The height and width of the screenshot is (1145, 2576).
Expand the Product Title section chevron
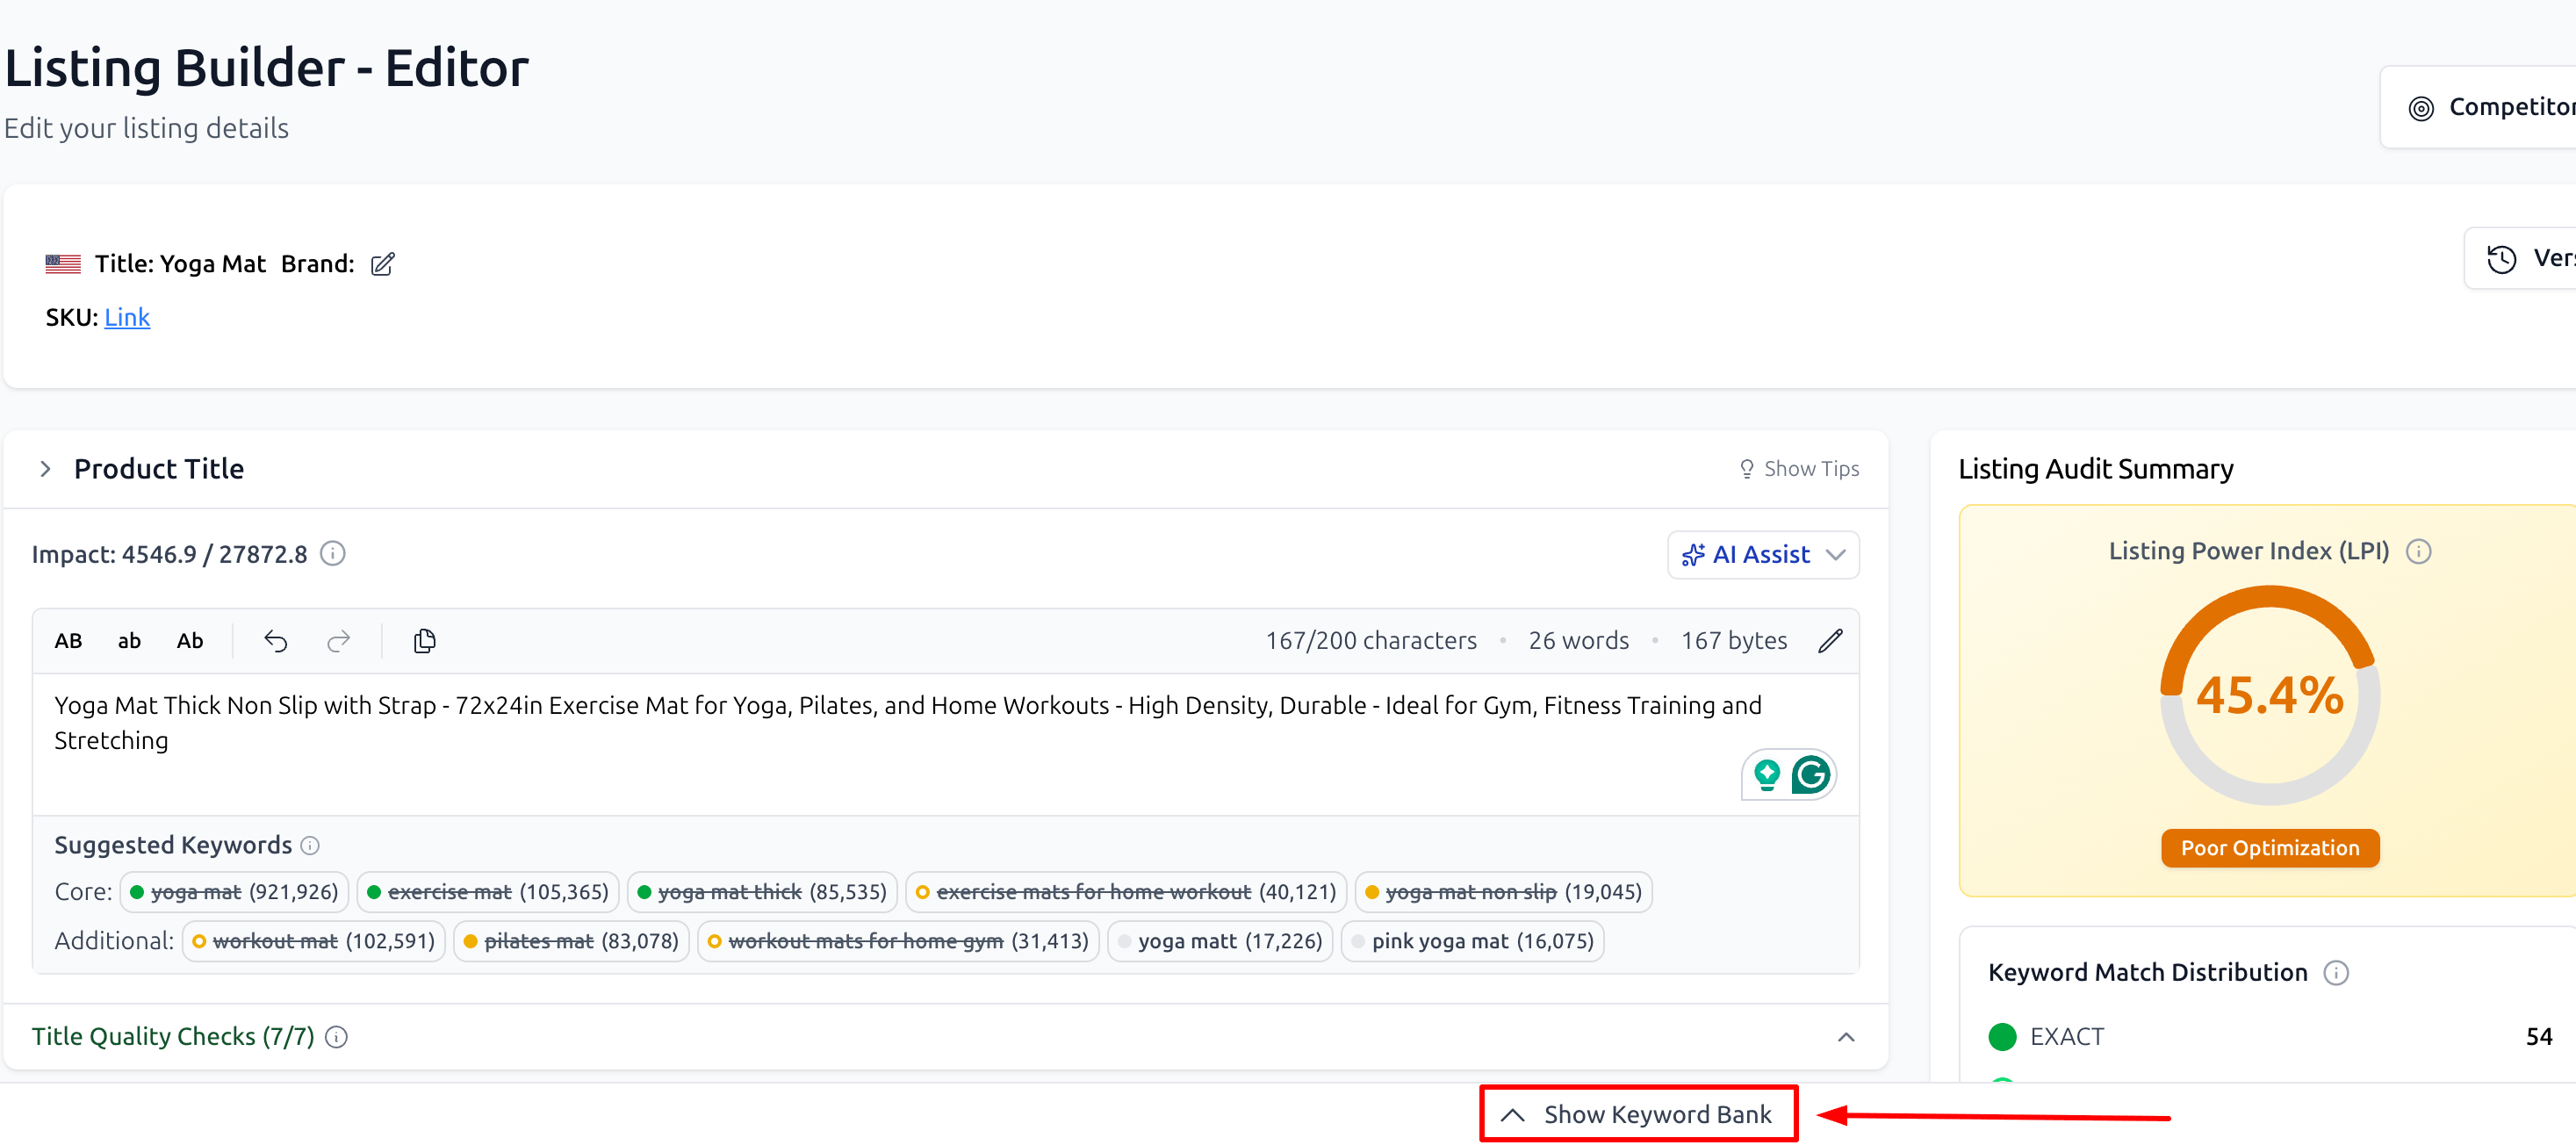click(x=45, y=469)
